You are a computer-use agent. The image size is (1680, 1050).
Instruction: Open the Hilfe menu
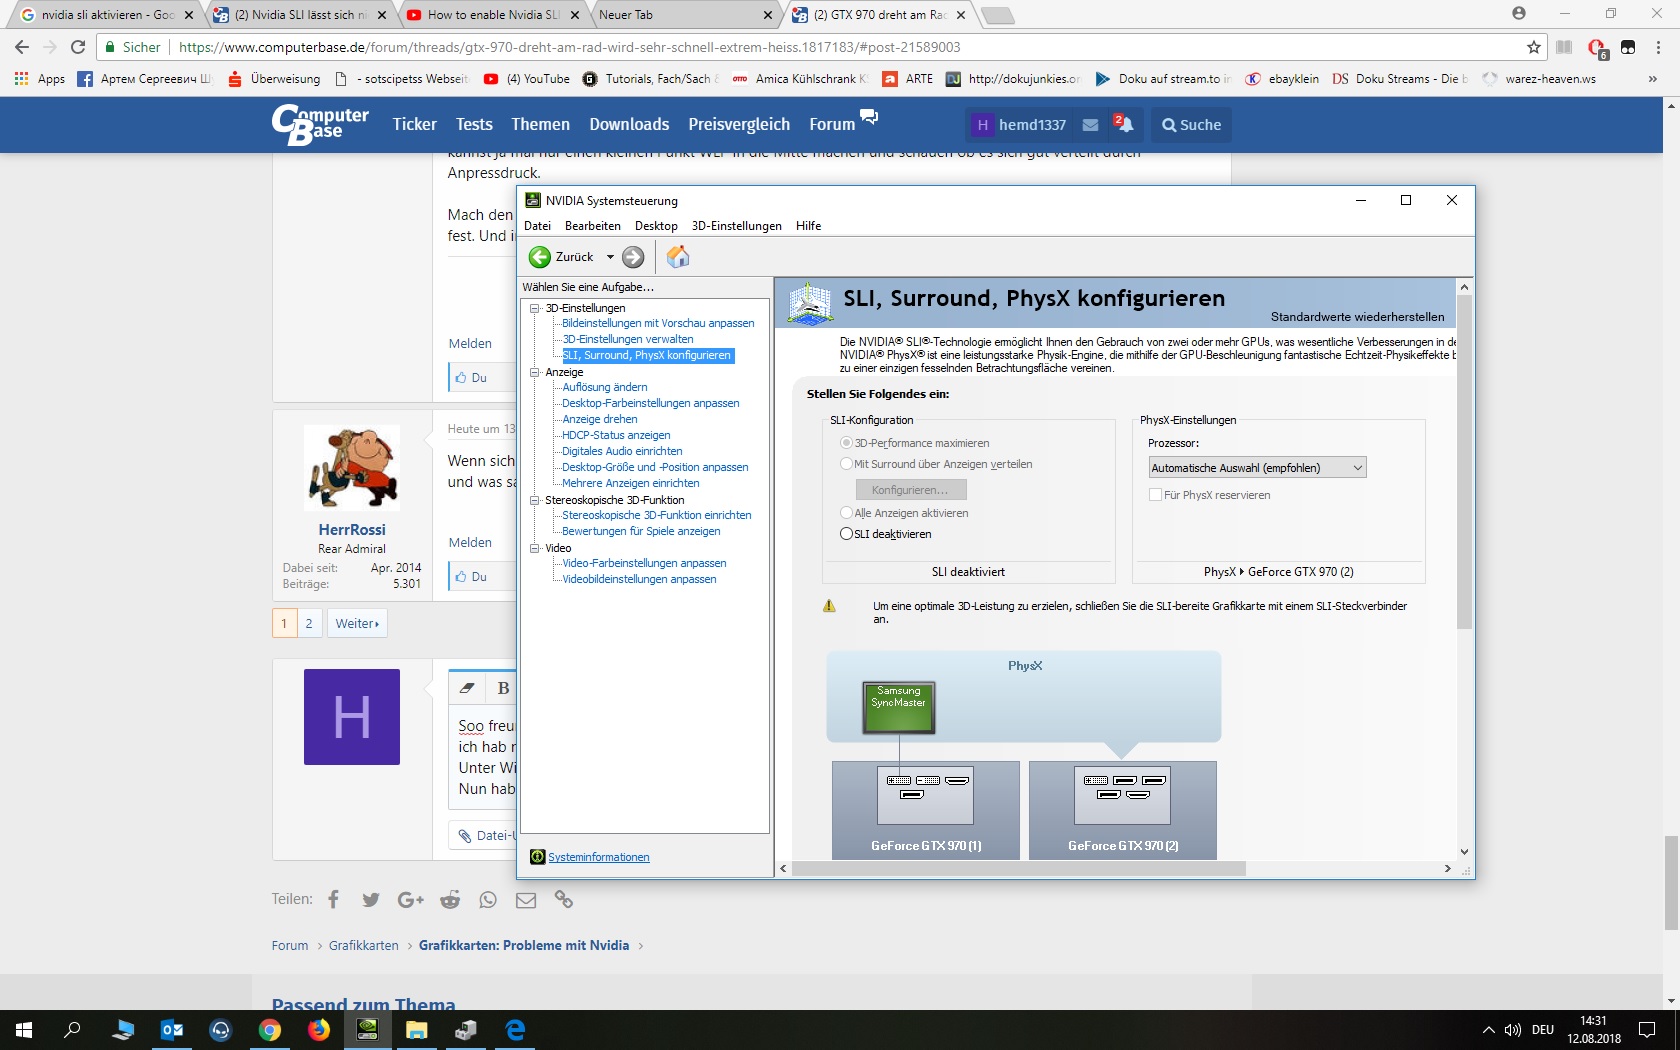[808, 226]
